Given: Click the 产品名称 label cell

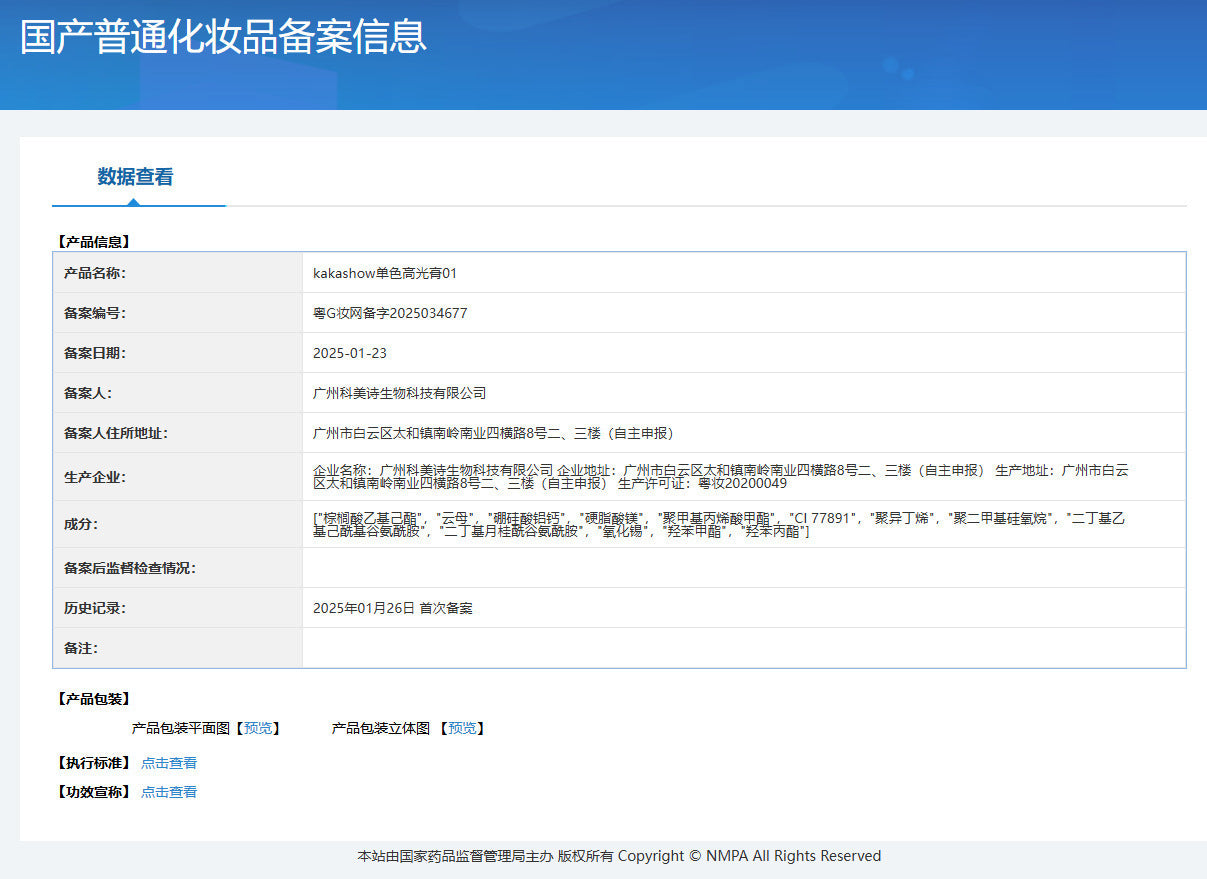Looking at the screenshot, I should pyautogui.click(x=95, y=273).
